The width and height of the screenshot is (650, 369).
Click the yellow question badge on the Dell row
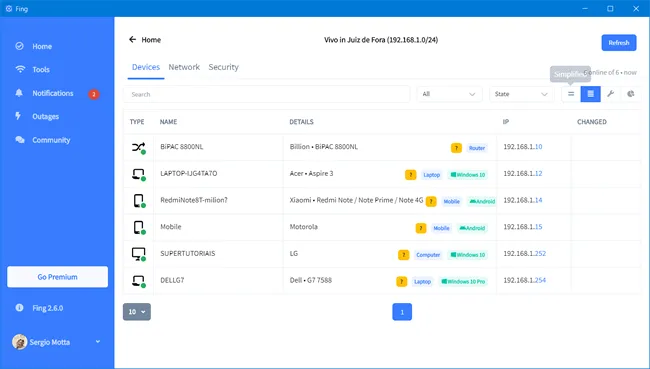click(x=401, y=282)
